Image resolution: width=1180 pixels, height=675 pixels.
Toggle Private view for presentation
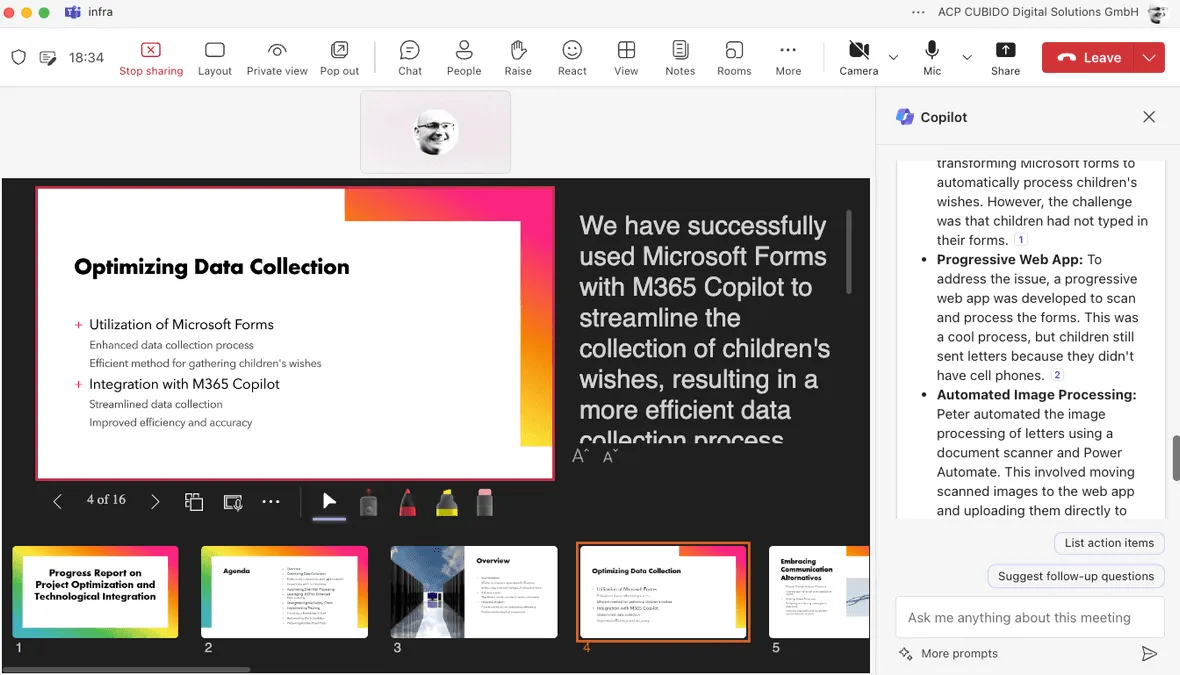coord(277,57)
